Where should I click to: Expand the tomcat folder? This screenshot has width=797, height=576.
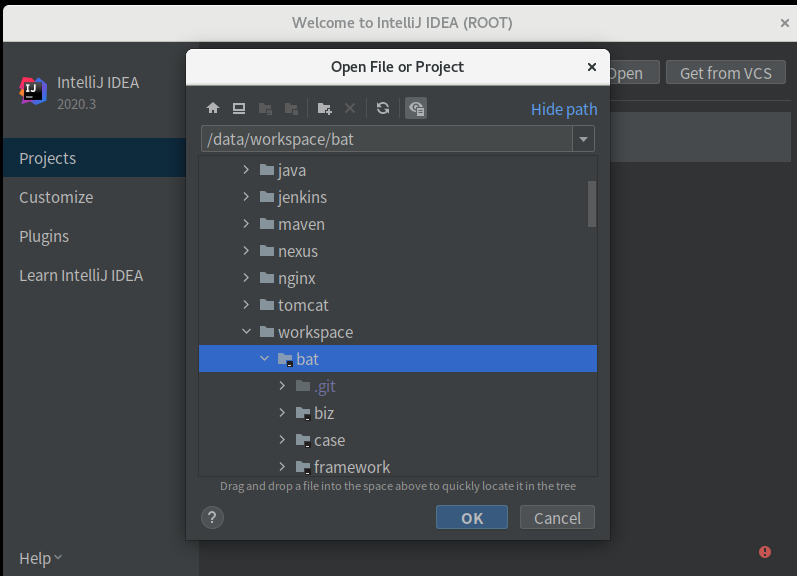coord(246,305)
